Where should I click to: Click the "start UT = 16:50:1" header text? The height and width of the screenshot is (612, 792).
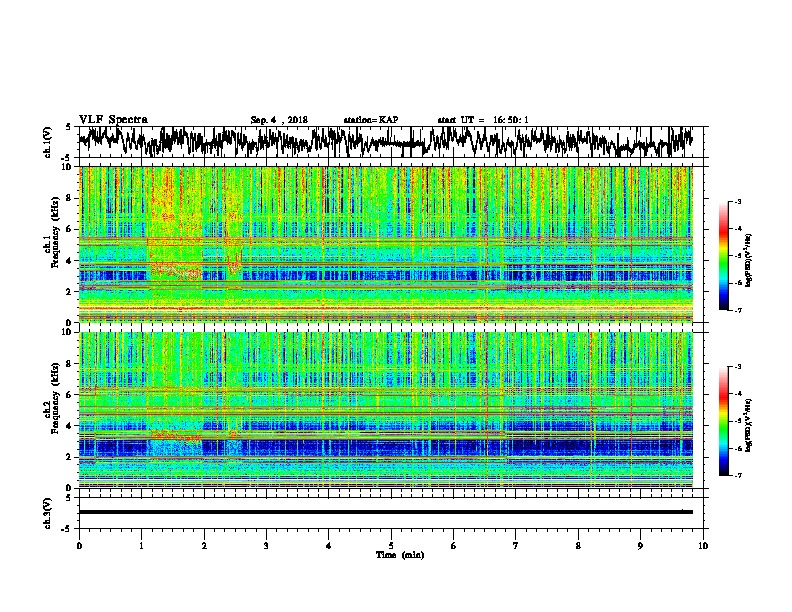pyautogui.click(x=483, y=120)
